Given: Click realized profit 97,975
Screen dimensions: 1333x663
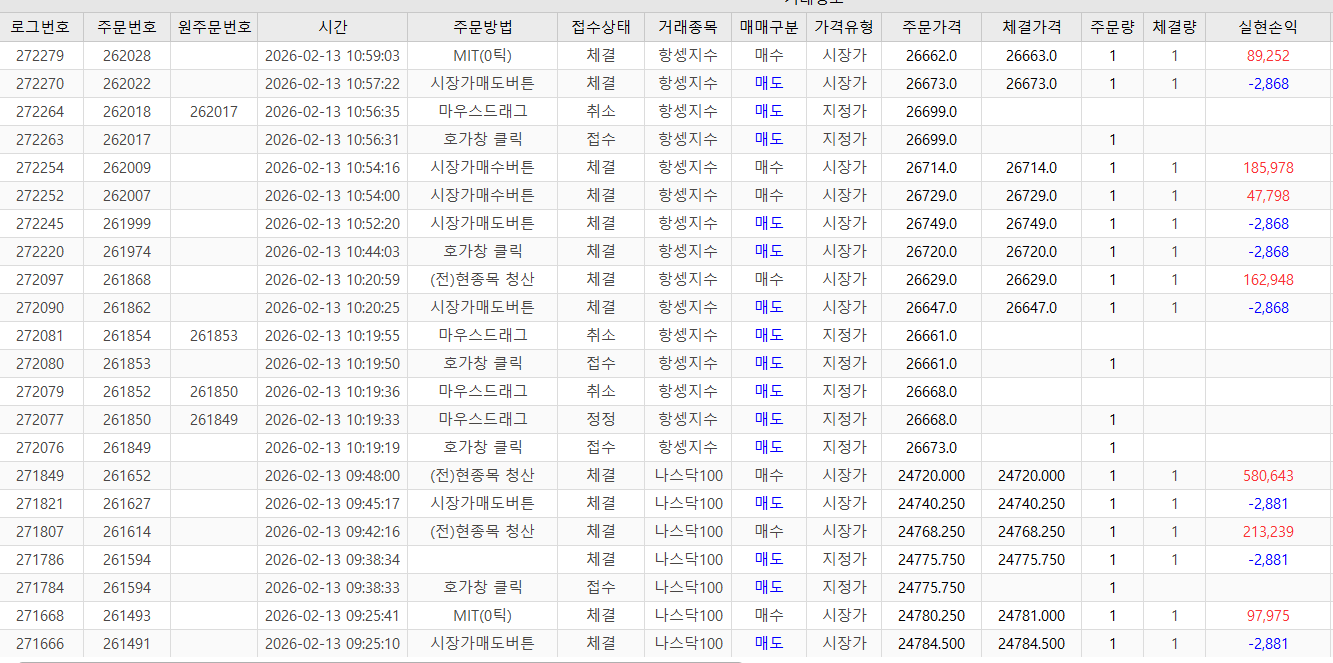Looking at the screenshot, I should 1268,616.
